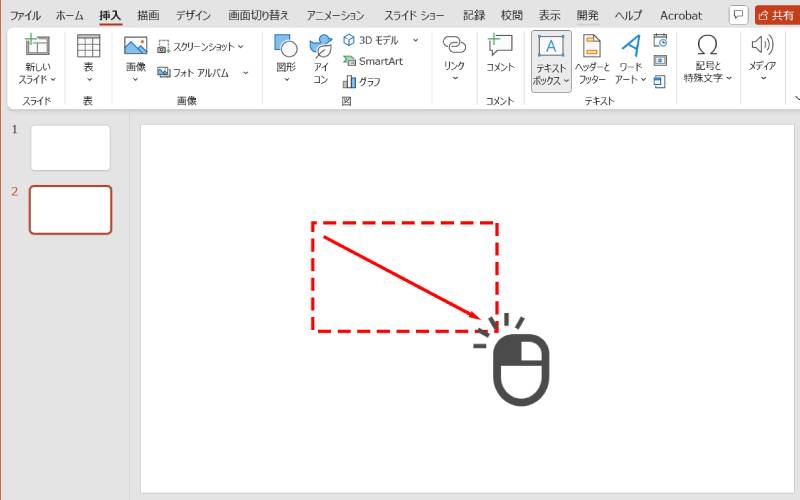The image size is (800, 500).
Task: Expand the 記号と特殊文字 dropdown arrow
Action: [729, 78]
